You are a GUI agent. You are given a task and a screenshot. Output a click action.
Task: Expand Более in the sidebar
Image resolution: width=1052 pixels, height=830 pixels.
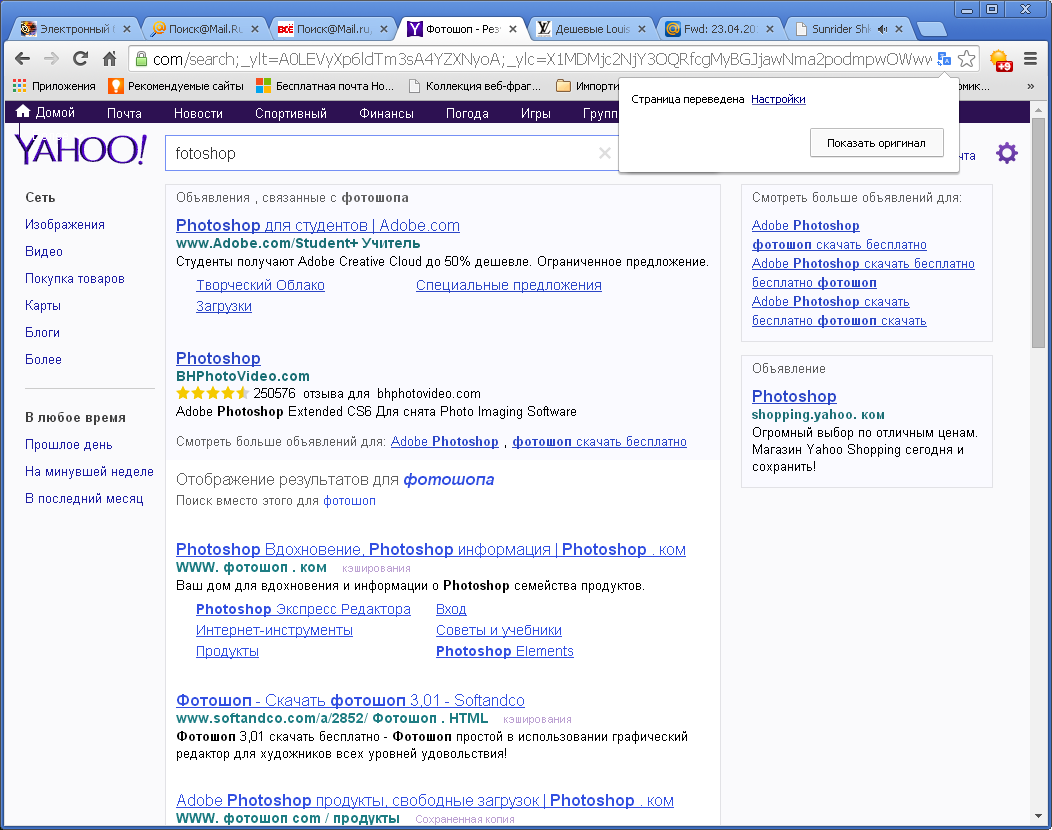(x=43, y=359)
